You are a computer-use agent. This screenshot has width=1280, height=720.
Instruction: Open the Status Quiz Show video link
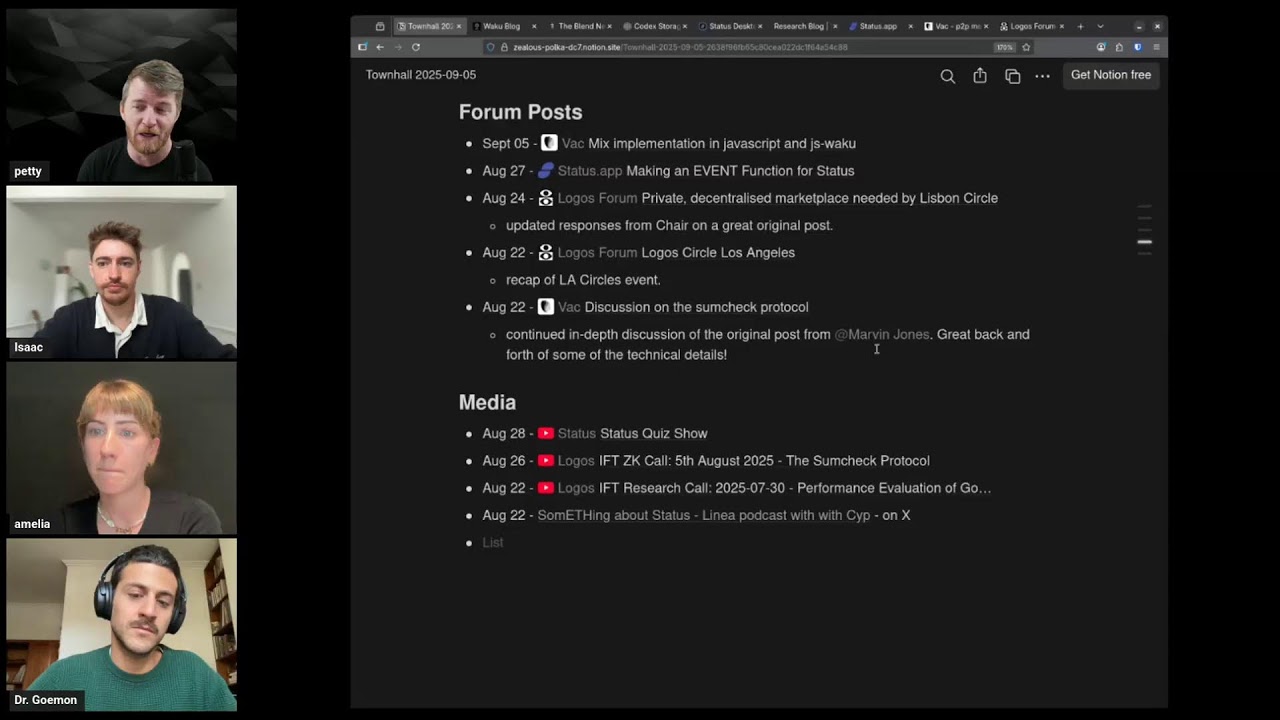point(653,433)
